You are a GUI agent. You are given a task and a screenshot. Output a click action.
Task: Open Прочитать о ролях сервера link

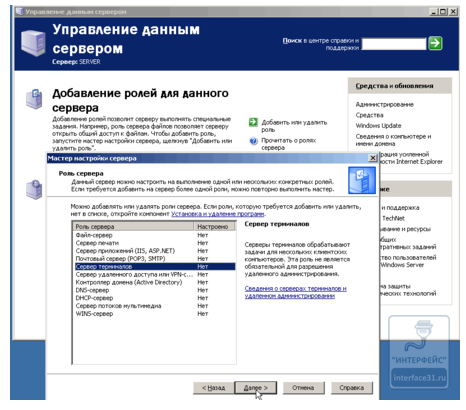click(289, 144)
